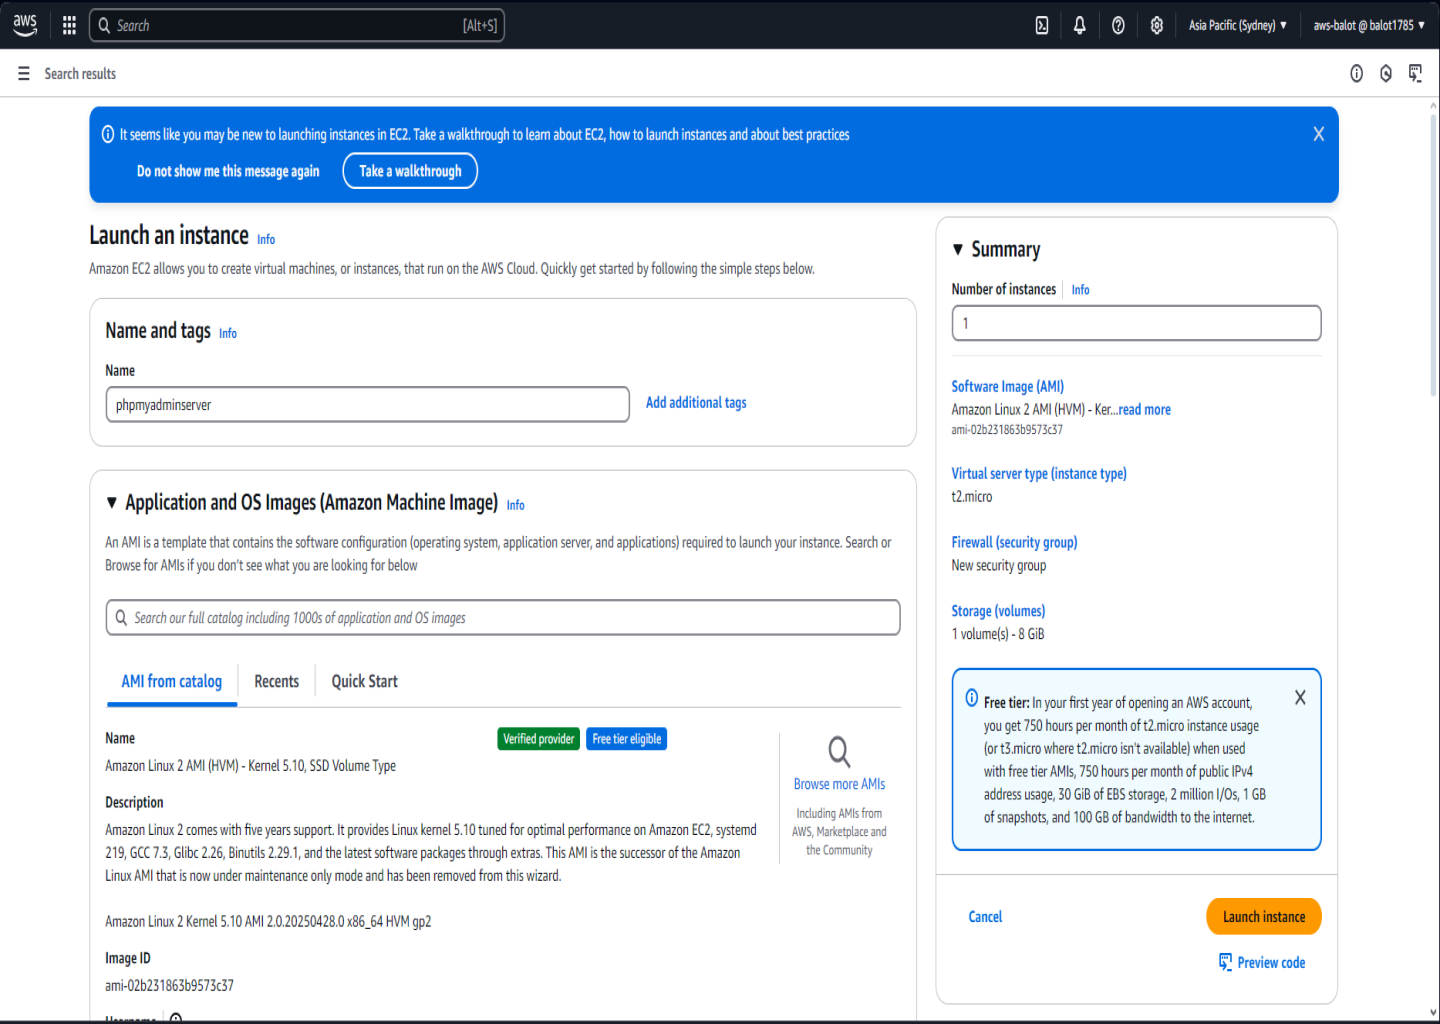Open the feedback panel icon in the page toolbar

pyautogui.click(x=1415, y=73)
